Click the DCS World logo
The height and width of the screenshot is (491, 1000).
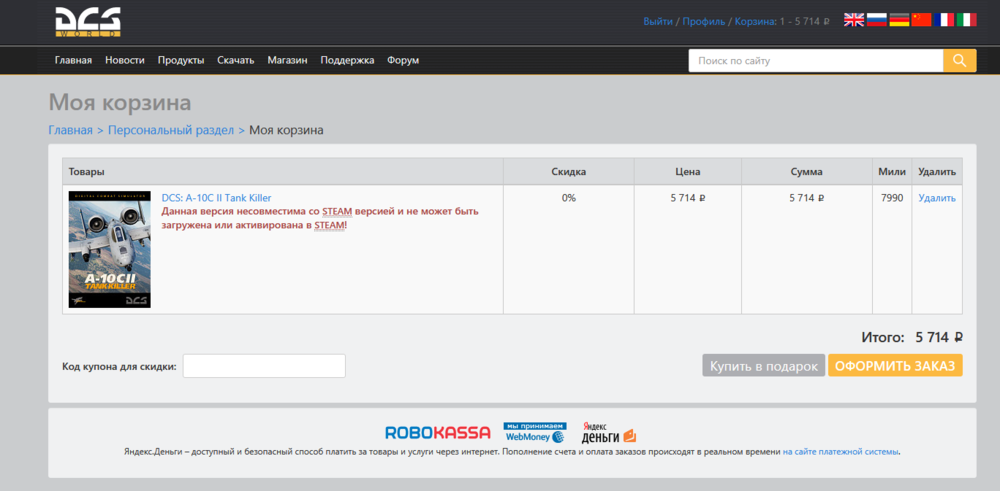[x=87, y=22]
